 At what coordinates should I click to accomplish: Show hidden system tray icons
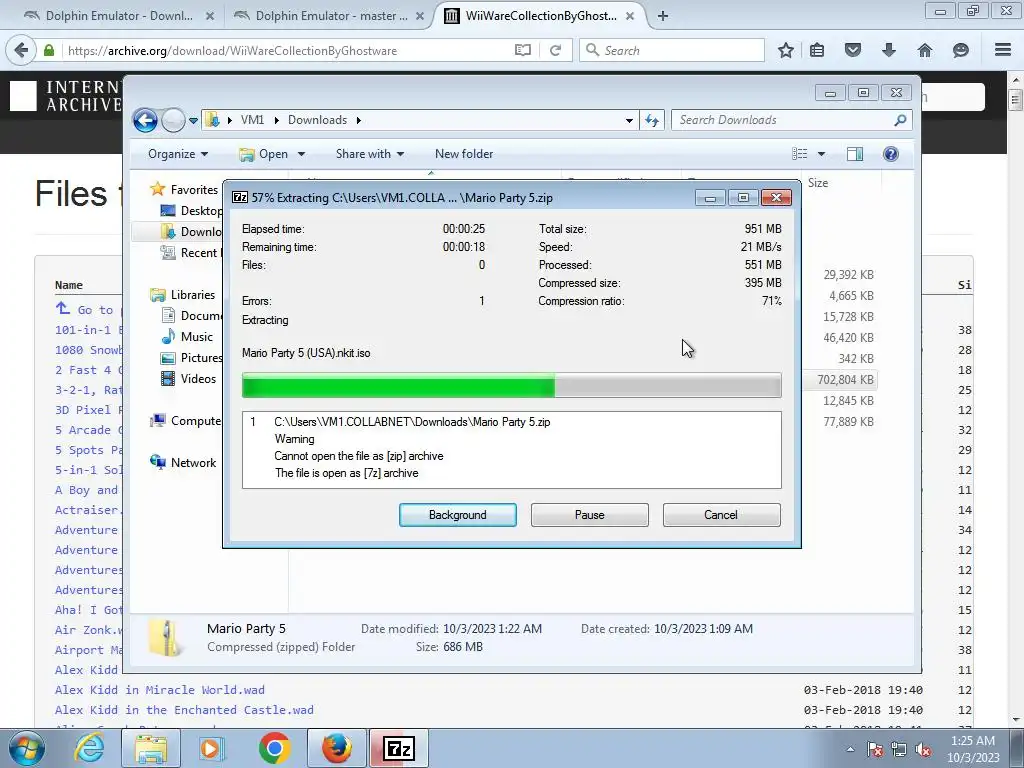[850, 749]
